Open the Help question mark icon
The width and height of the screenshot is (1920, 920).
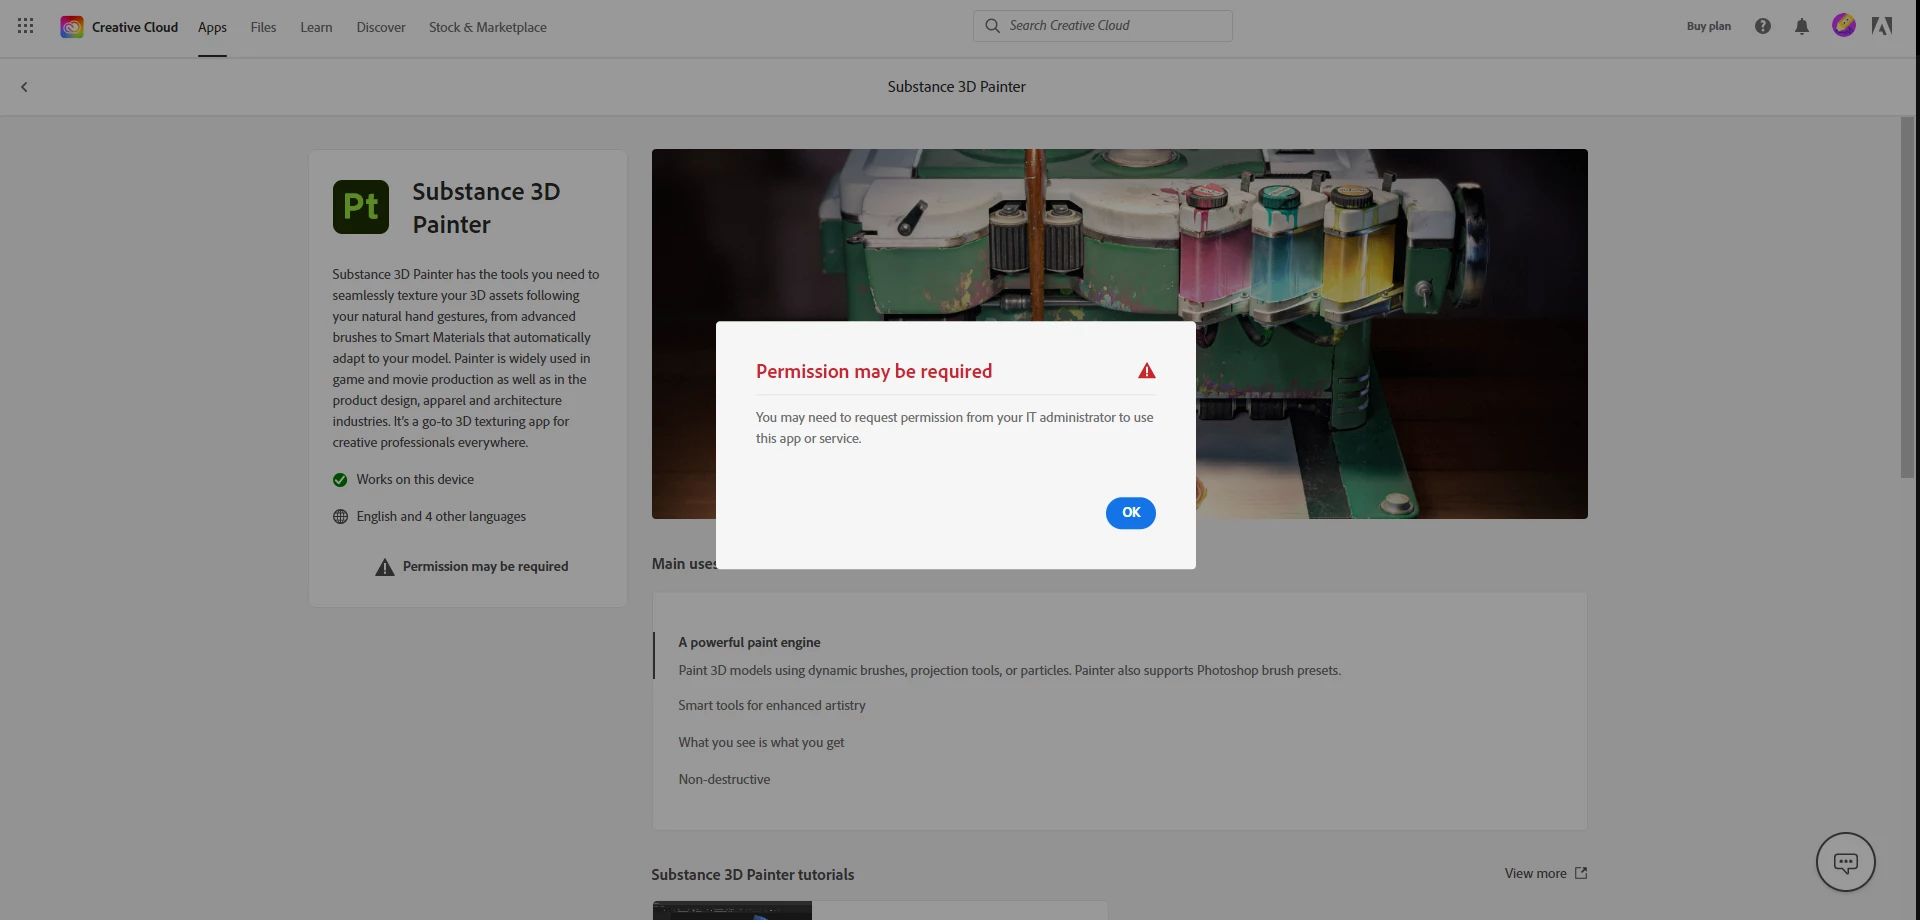click(x=1763, y=26)
